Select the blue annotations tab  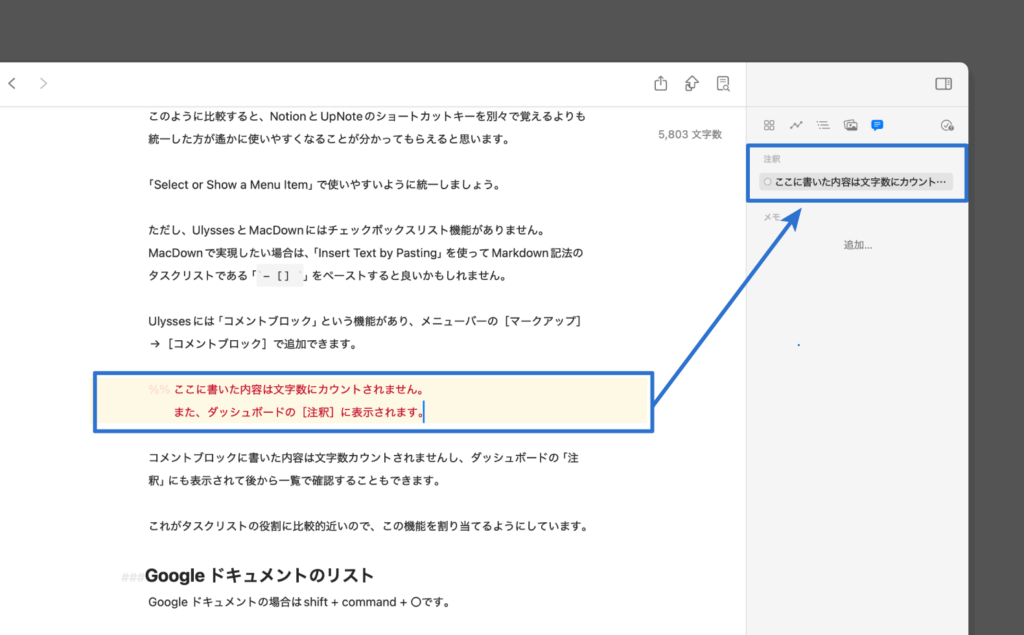[x=877, y=125]
